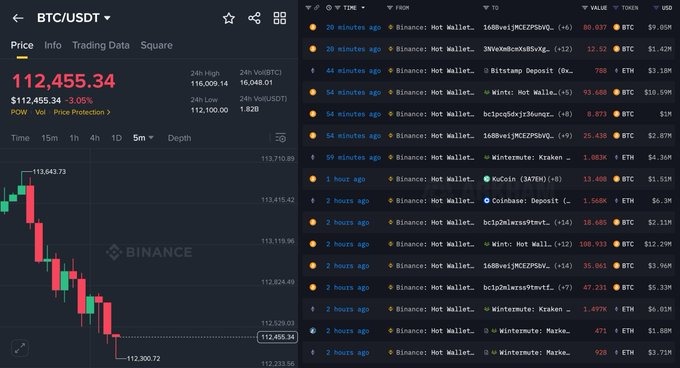This screenshot has height=368, width=680.
Task: Click the BTC token icon on the 12.52 row
Action: pos(616,49)
